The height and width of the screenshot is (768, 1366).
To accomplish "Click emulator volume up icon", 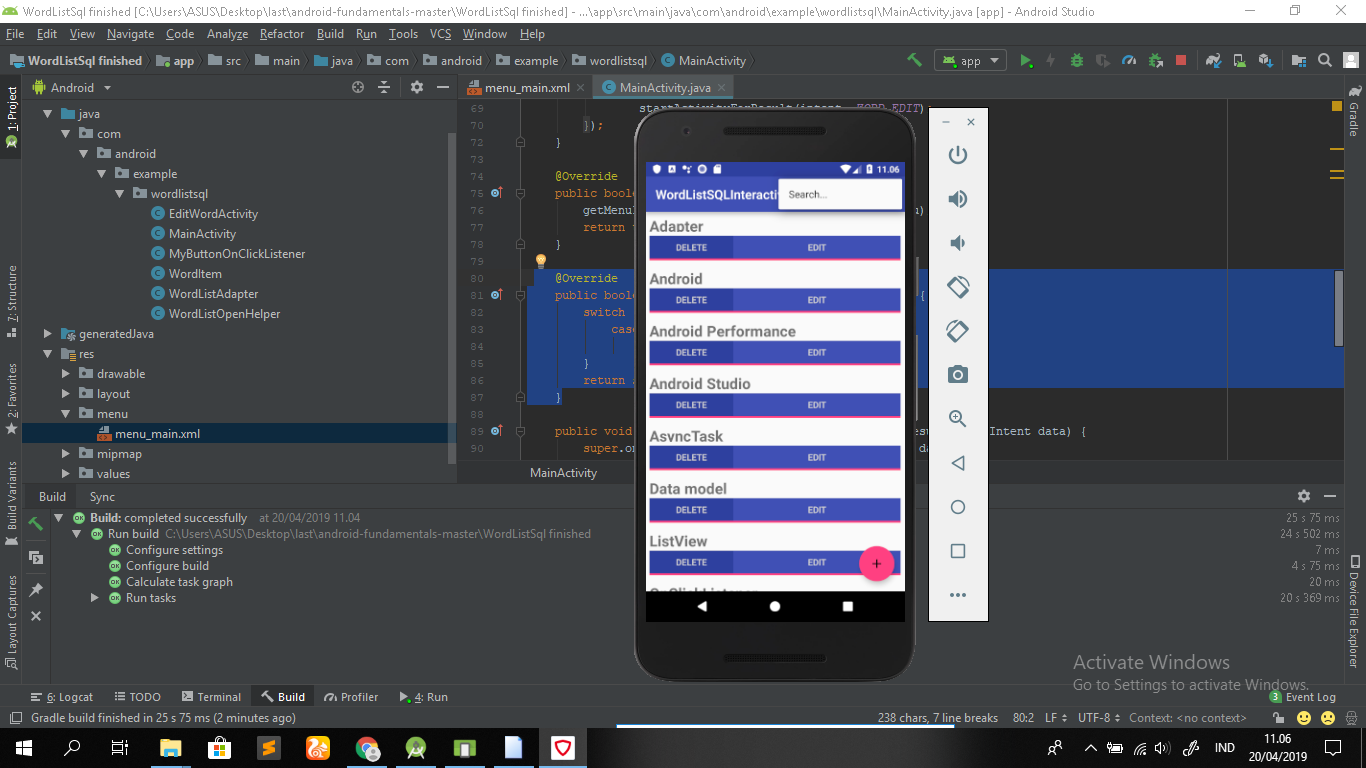I will [958, 199].
